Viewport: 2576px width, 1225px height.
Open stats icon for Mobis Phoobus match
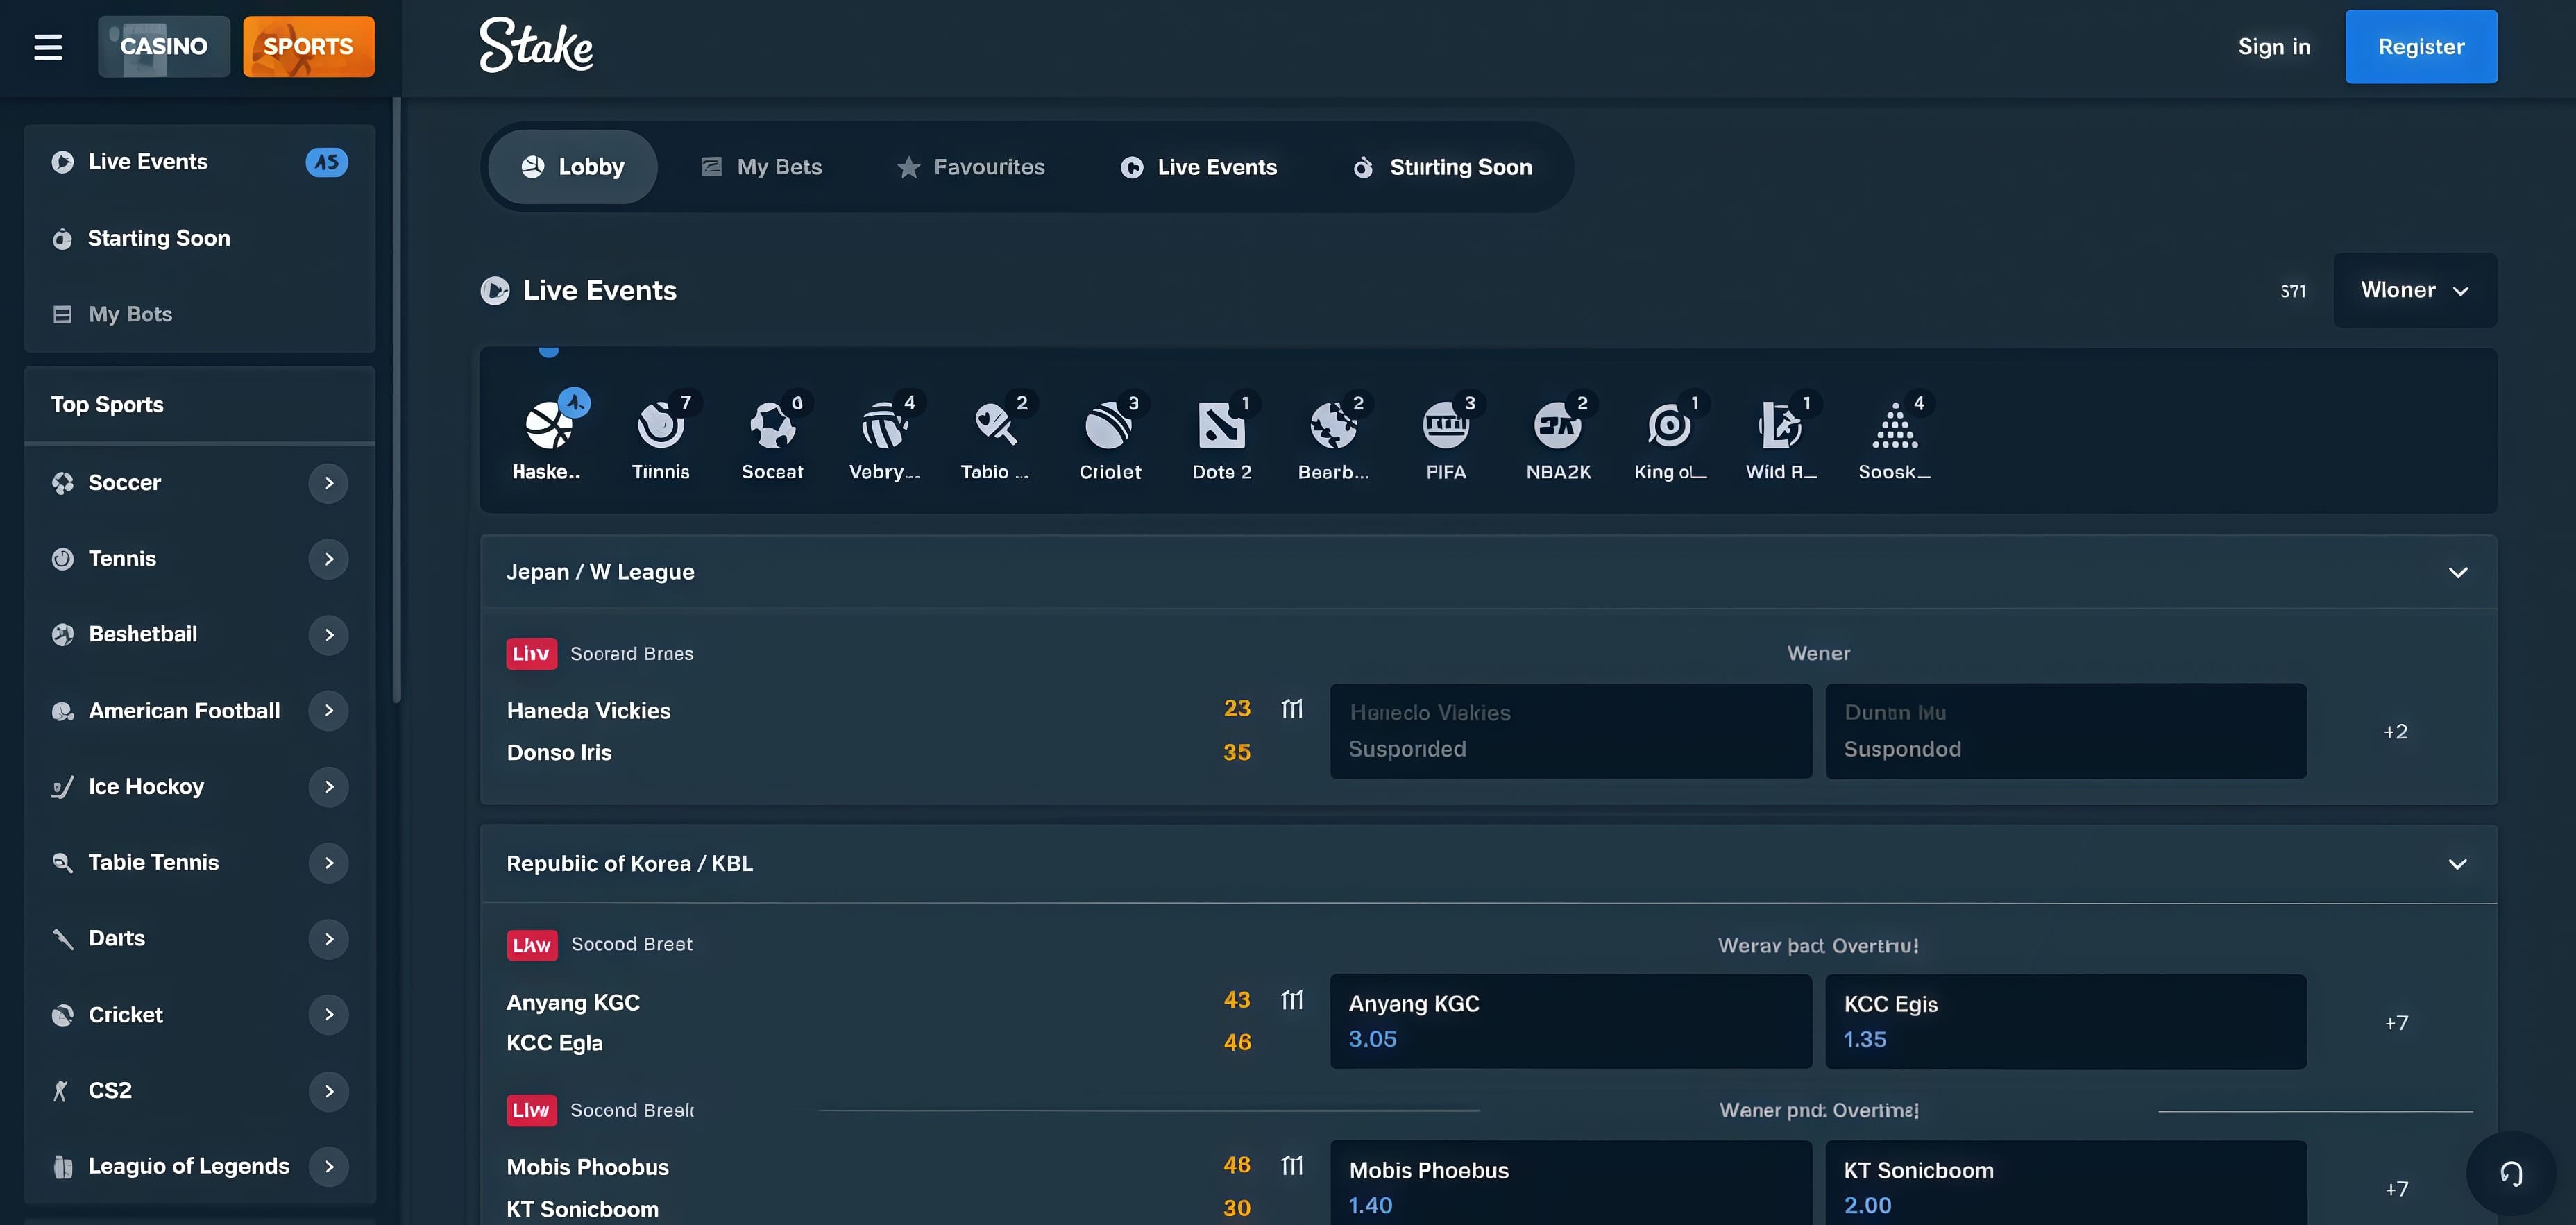[1292, 1165]
